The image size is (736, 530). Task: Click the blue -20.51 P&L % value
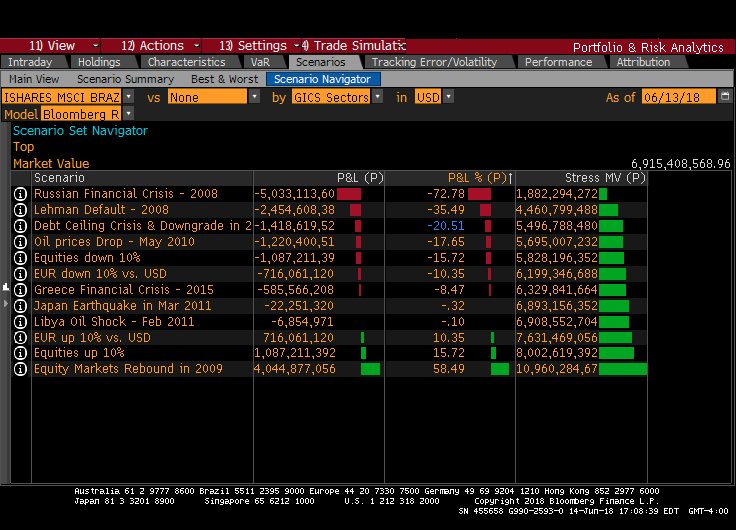click(x=445, y=226)
